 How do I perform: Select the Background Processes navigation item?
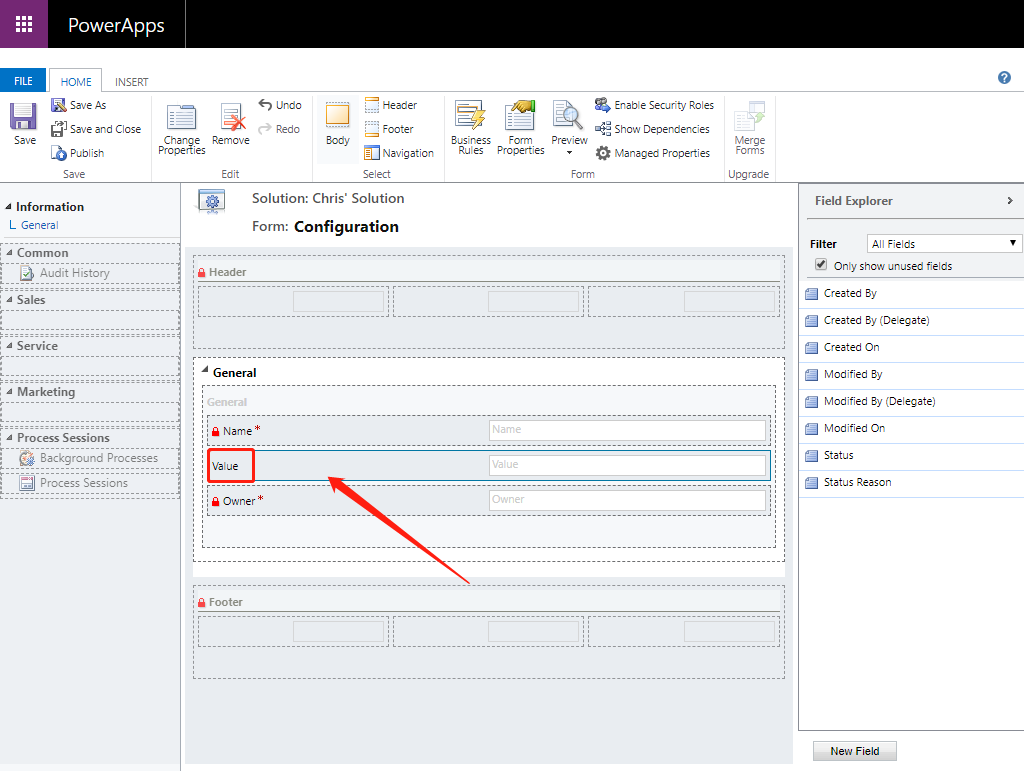(90, 458)
